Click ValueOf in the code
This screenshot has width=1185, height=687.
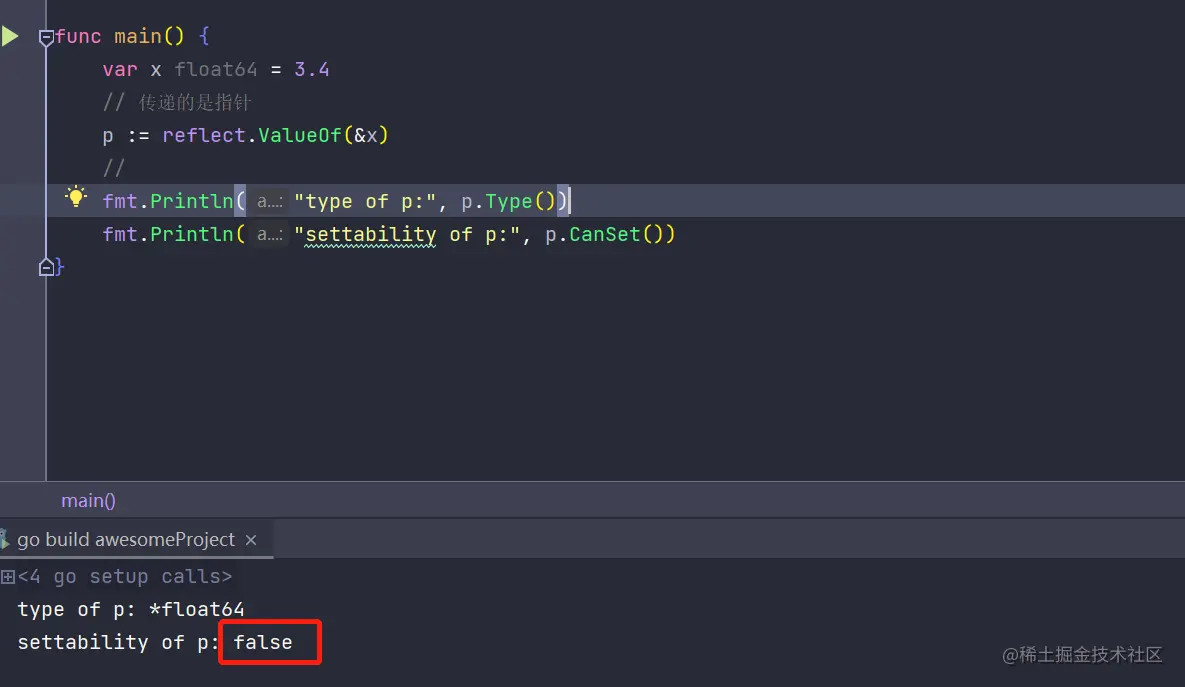300,135
